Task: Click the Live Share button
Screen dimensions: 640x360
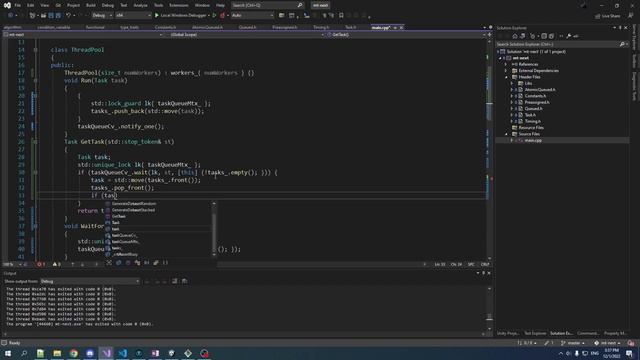Action: tap(607, 16)
